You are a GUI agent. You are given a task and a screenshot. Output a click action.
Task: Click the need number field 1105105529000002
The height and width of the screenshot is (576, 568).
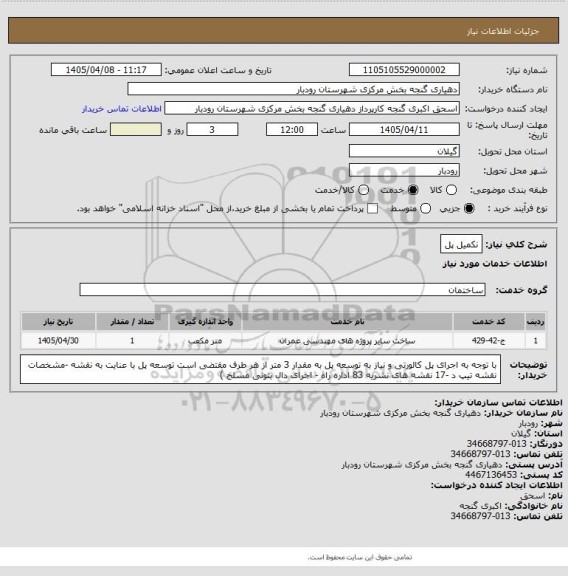[x=404, y=70]
